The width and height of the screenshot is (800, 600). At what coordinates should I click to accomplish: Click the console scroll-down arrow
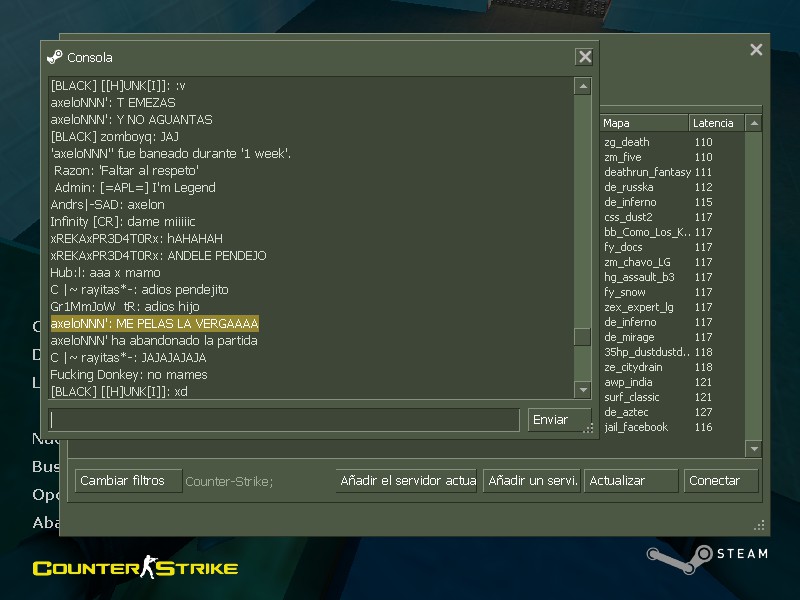(x=582, y=390)
